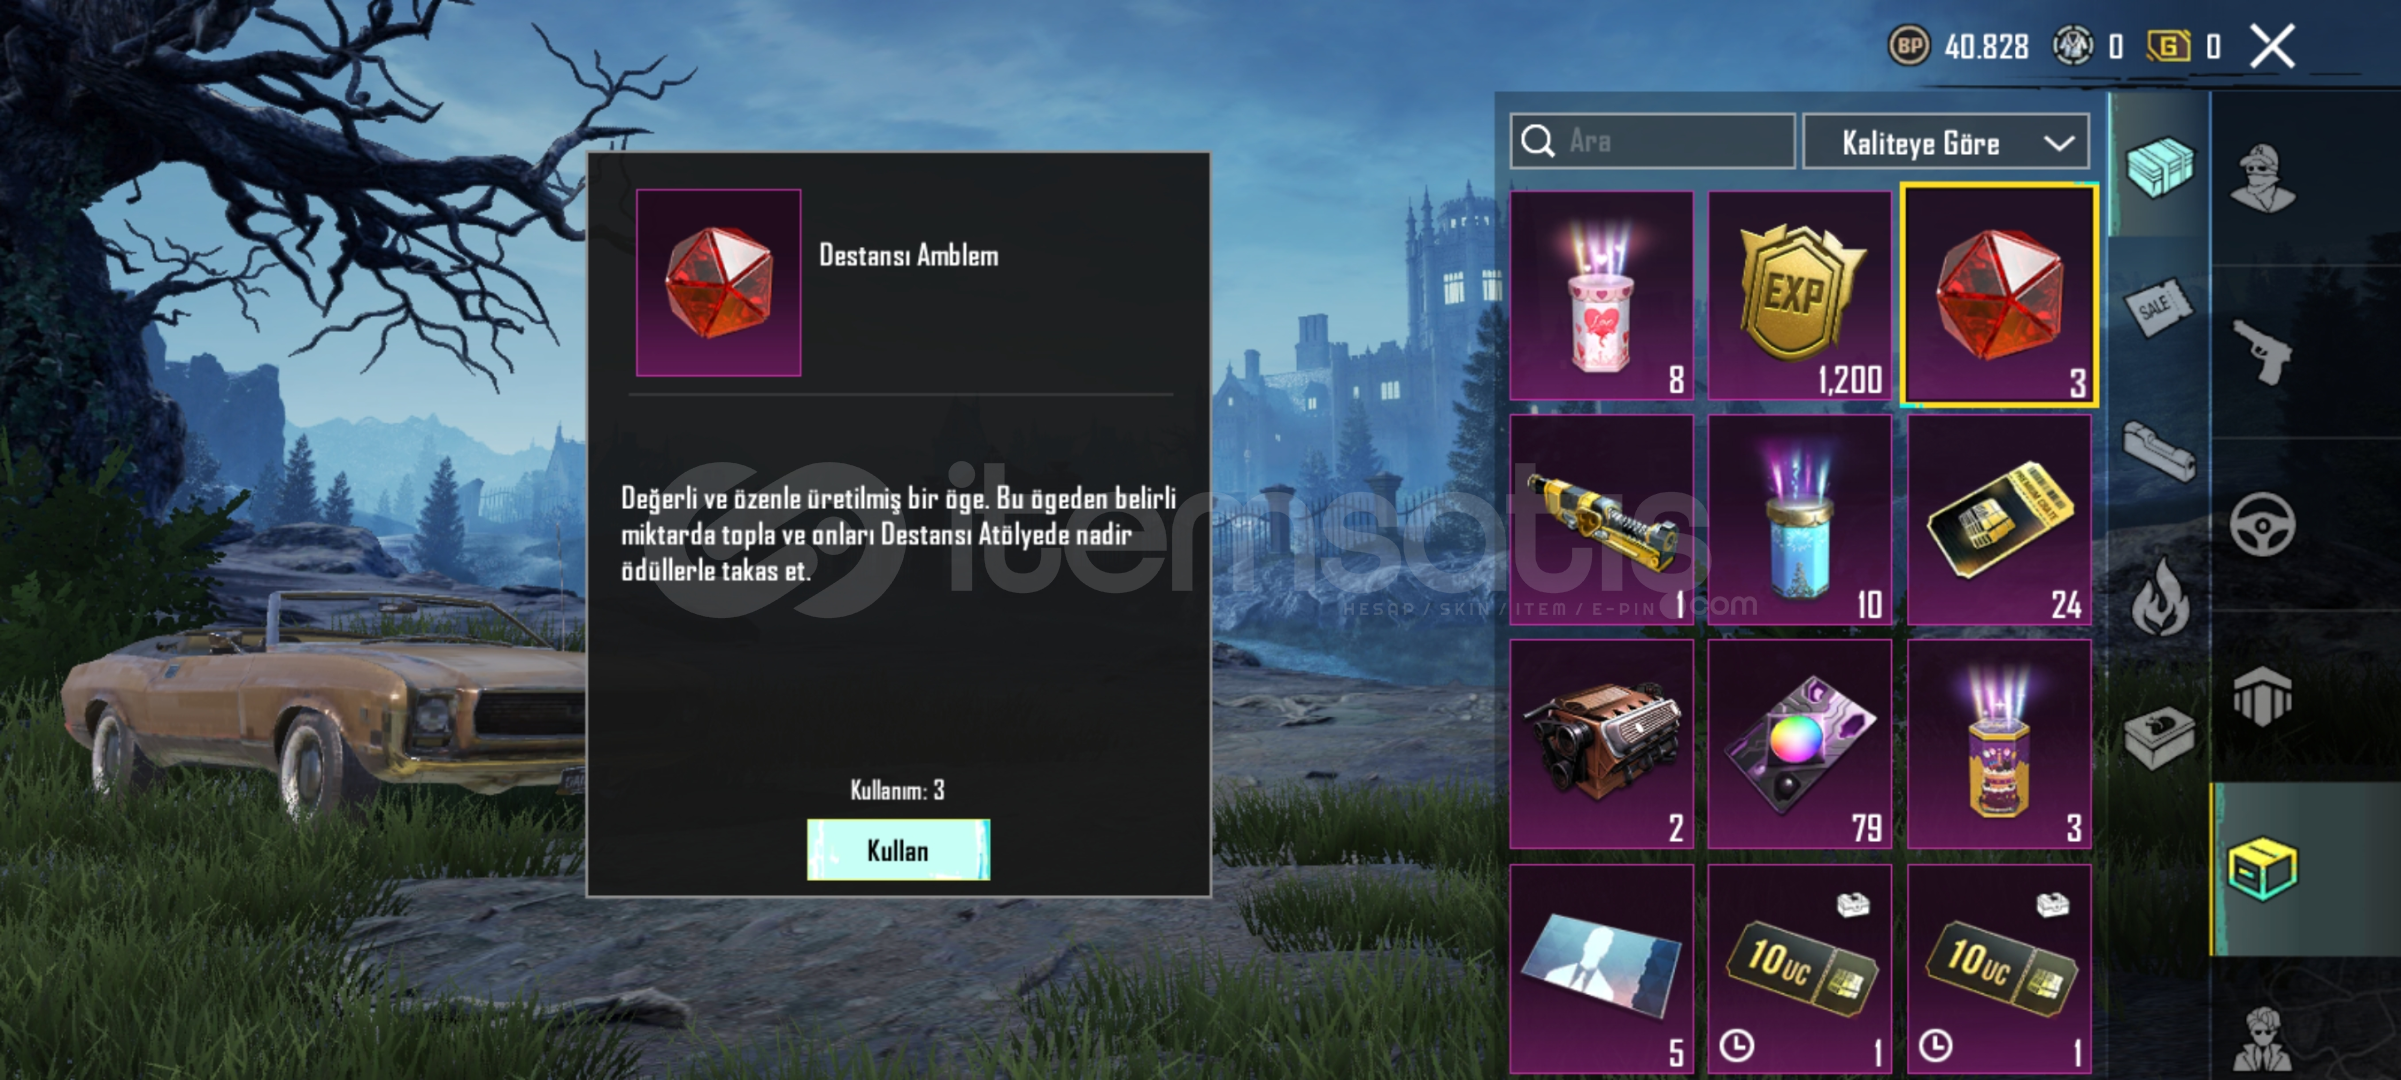Select the parachute category icon
The width and height of the screenshot is (2401, 1080).
coord(2262,696)
